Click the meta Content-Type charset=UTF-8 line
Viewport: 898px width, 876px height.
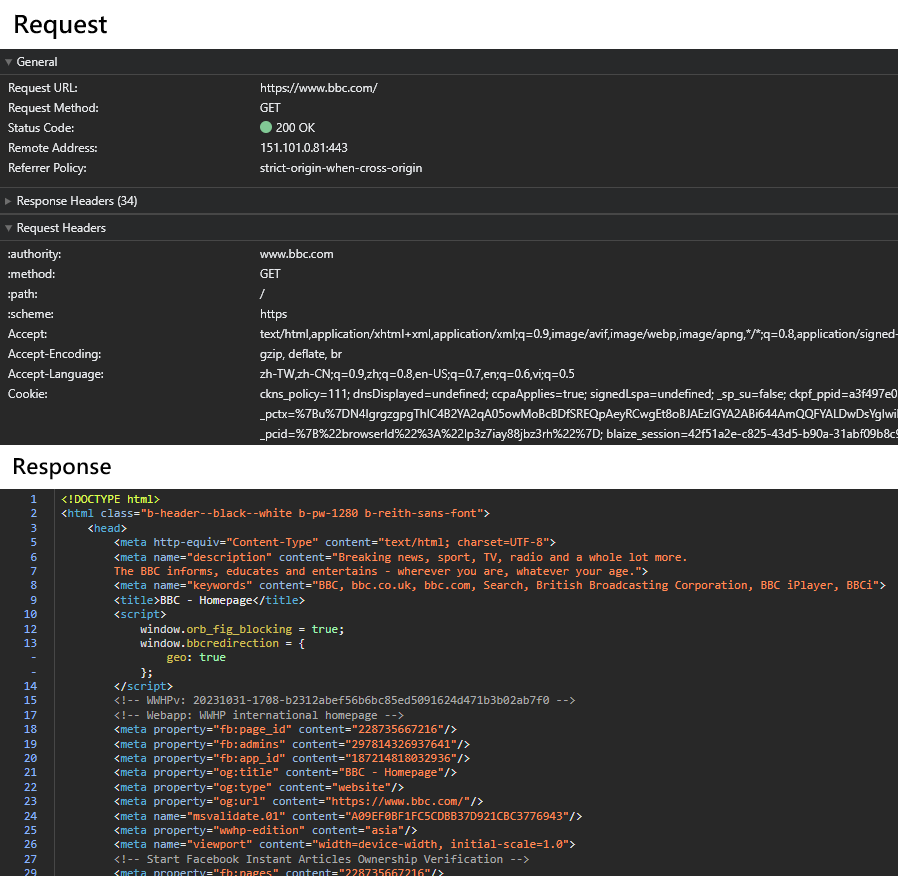click(335, 542)
